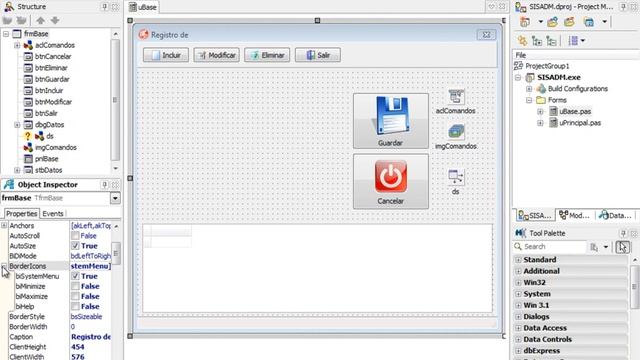
Task: Click the Salir button on form
Action: (x=318, y=55)
